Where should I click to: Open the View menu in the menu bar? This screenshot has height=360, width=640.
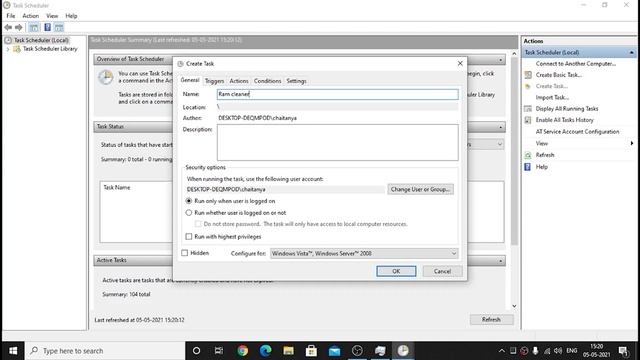point(52,16)
